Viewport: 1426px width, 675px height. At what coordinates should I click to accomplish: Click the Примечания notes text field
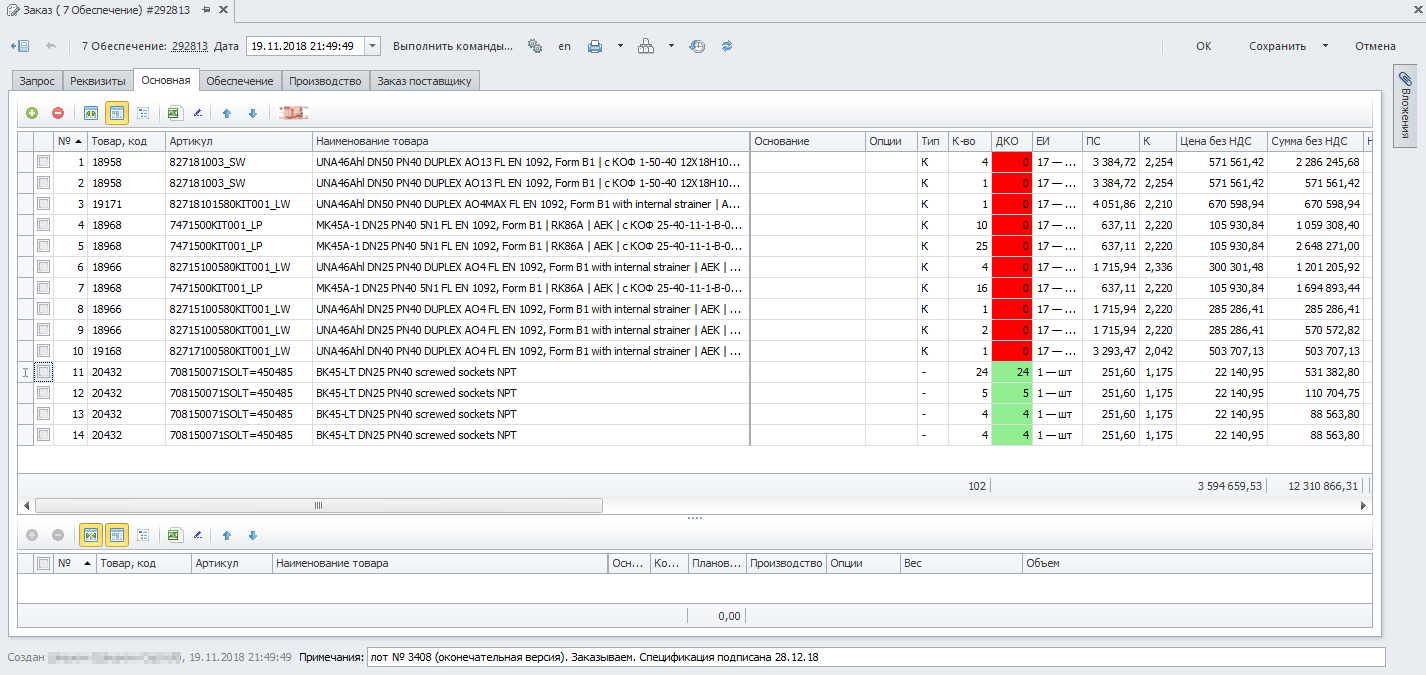click(875, 657)
